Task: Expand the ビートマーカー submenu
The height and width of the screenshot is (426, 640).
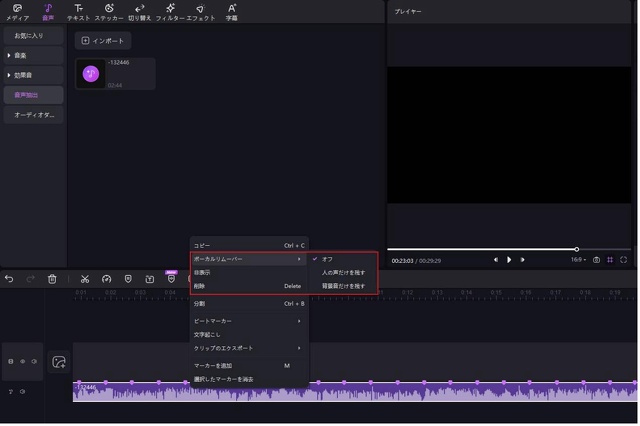Action: tap(249, 322)
